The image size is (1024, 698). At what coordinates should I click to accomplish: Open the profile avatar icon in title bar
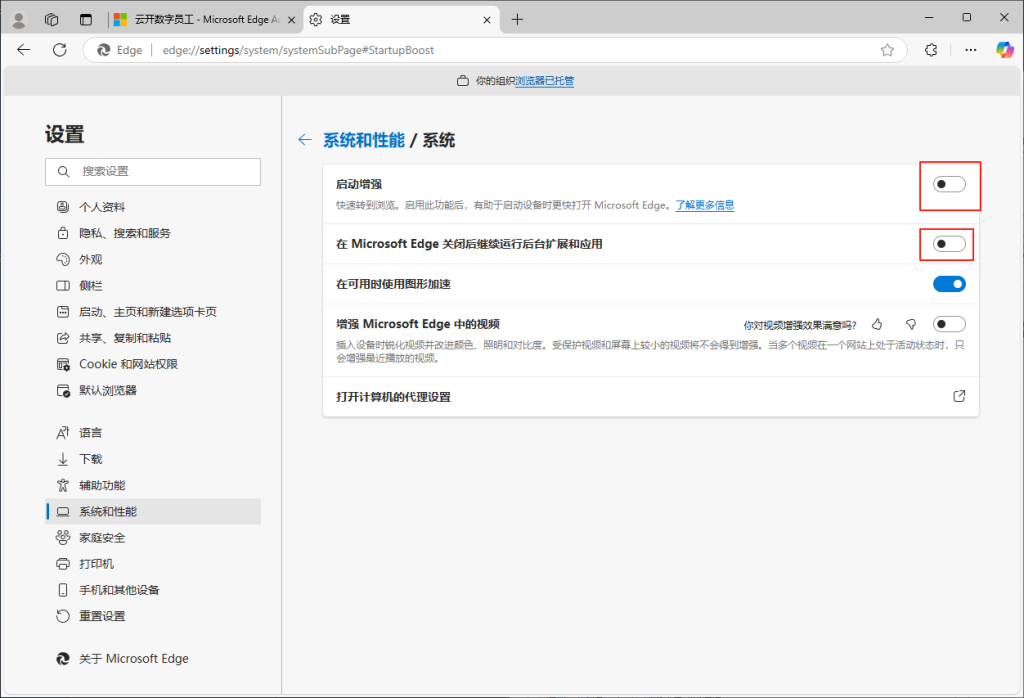(x=19, y=20)
